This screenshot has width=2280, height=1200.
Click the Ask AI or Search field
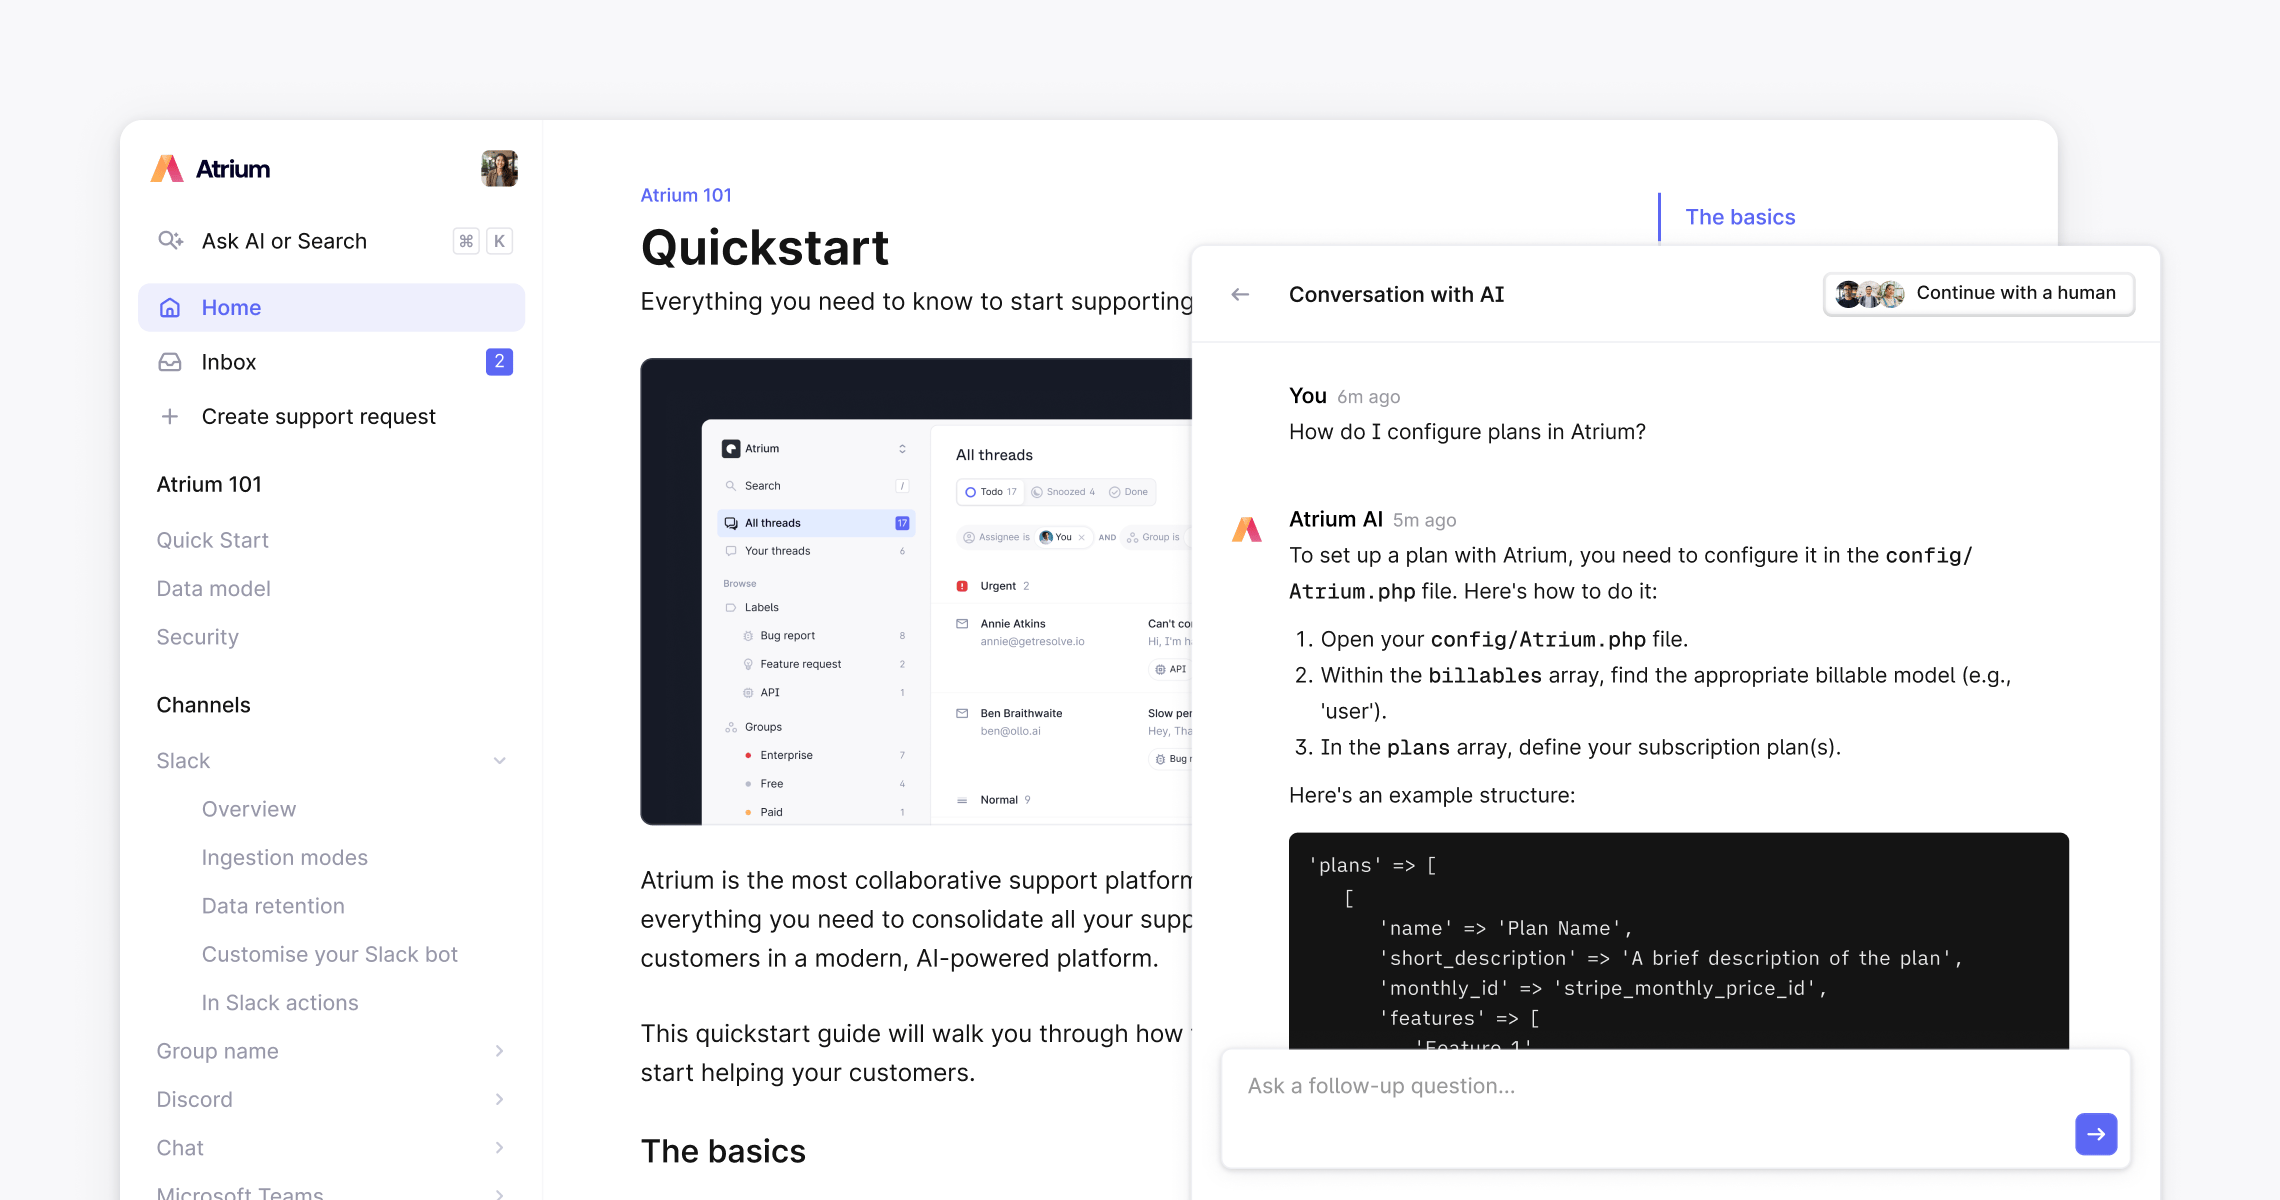tap(331, 241)
